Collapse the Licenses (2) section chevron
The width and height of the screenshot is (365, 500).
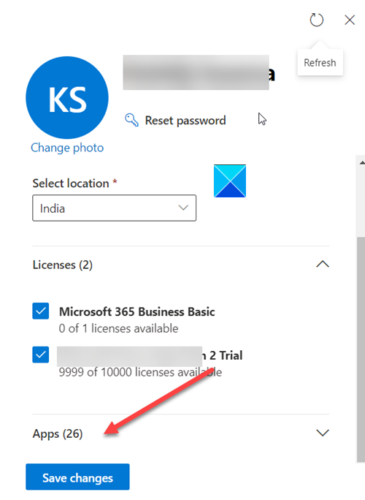click(x=322, y=265)
